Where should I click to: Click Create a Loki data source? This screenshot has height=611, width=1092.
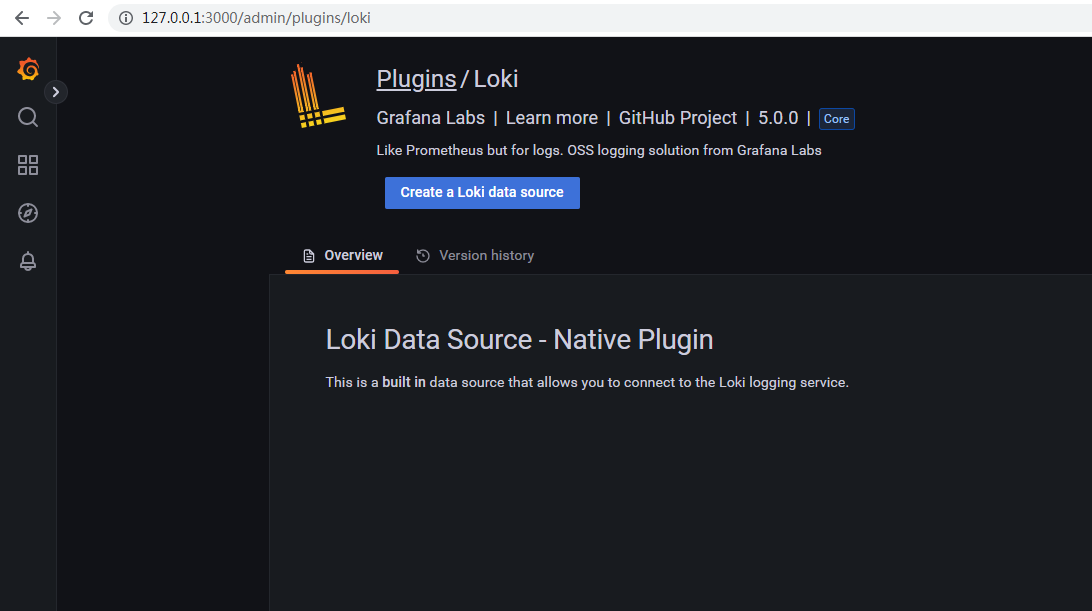482,192
